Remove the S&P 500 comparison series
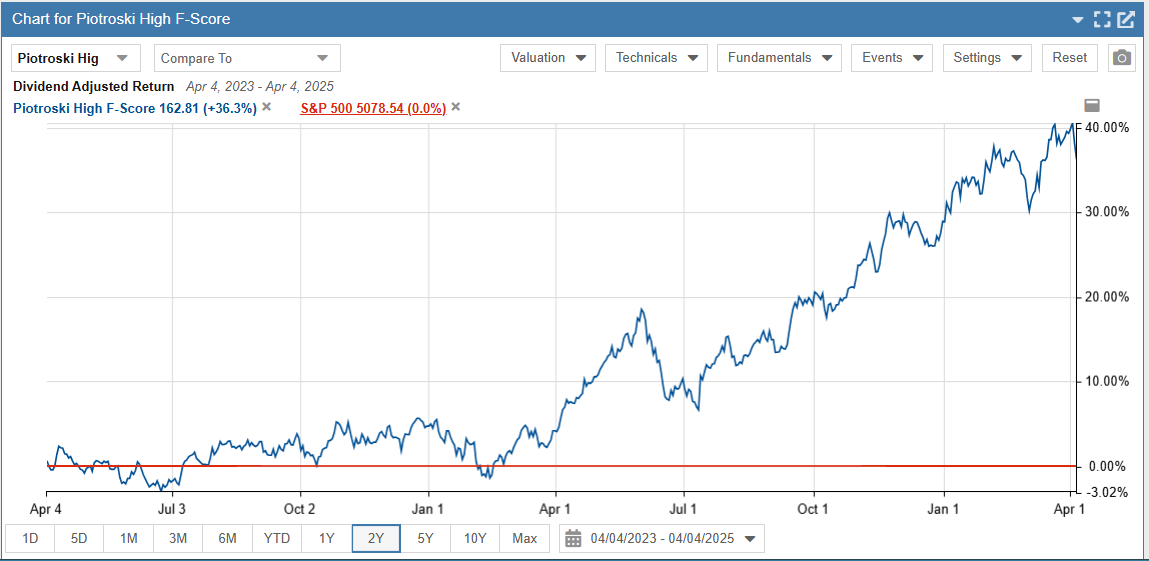 456,107
